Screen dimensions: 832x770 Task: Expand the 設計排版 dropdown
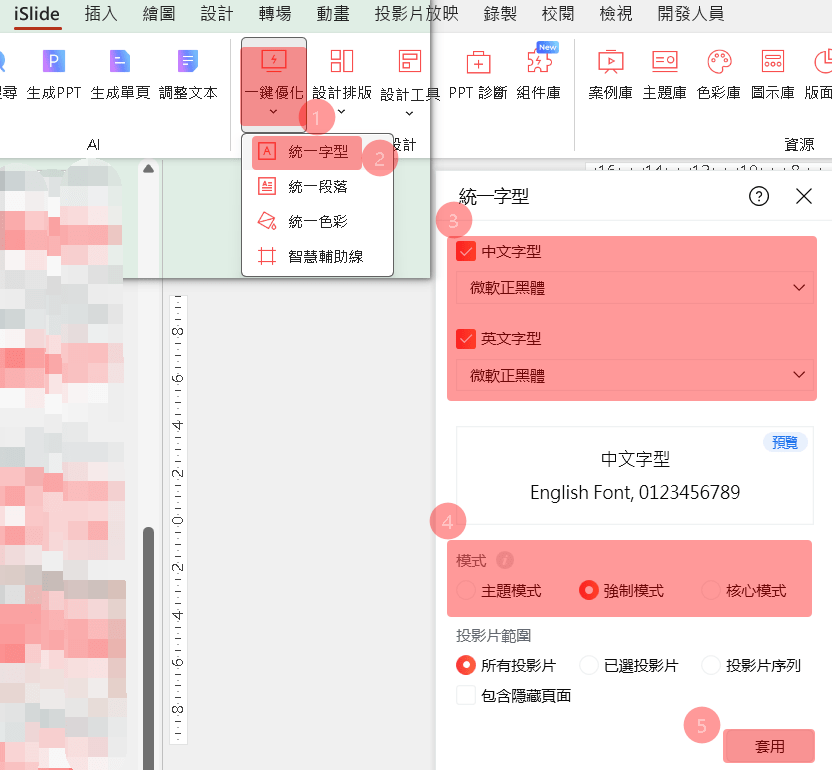click(342, 111)
